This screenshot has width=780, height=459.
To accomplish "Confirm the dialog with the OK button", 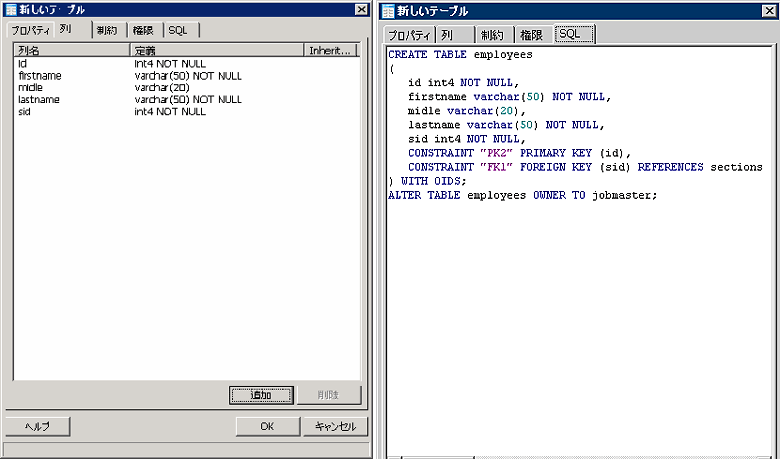I will pyautogui.click(x=266, y=426).
